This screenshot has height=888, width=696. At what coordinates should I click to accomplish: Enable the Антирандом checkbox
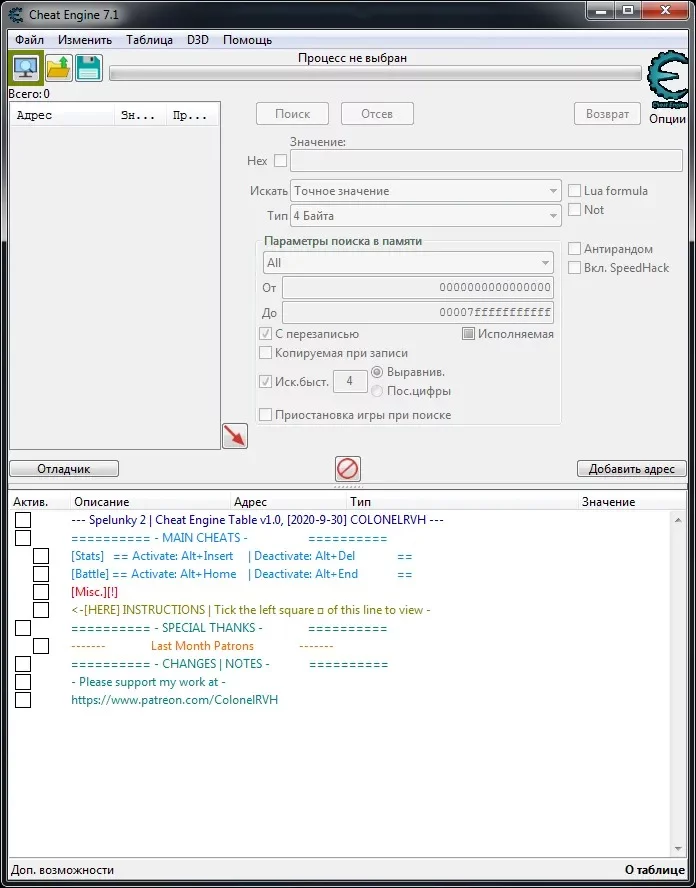[x=574, y=249]
